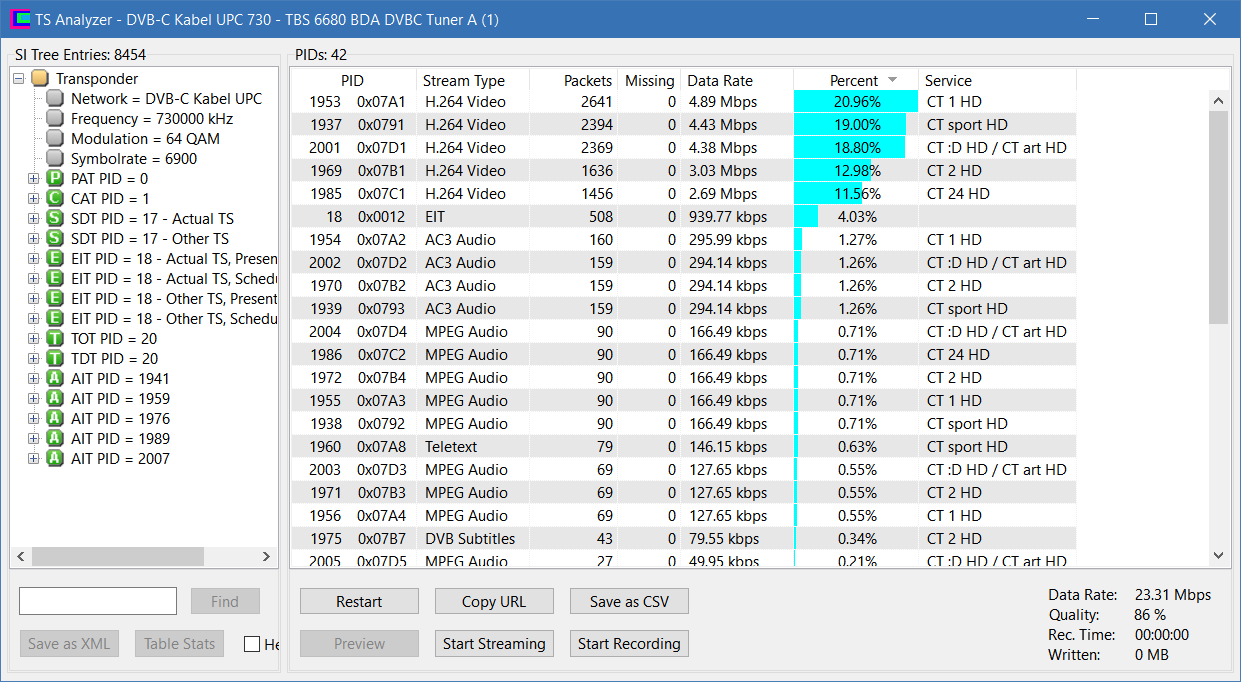Viewport: 1241px width, 682px height.
Task: Toggle the checkbox next to Table Stats
Action: [252, 644]
